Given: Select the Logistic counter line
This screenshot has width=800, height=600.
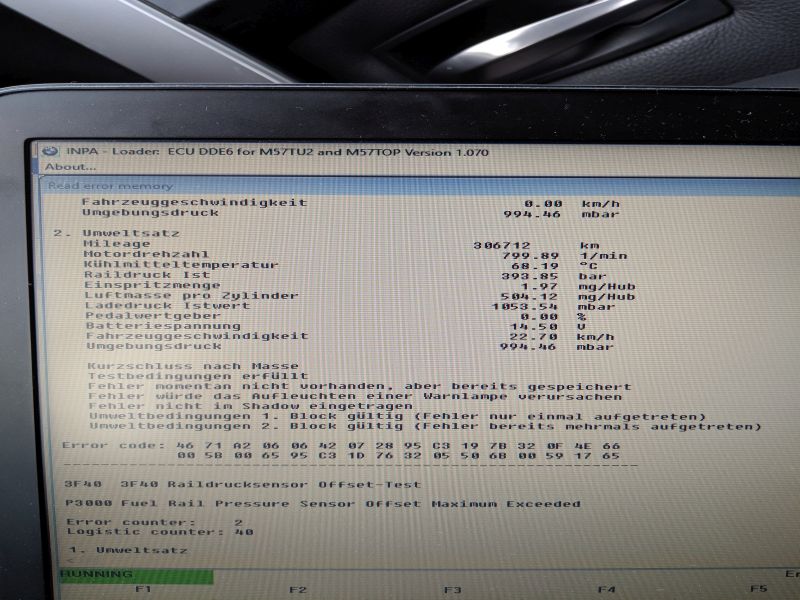Looking at the screenshot, I should pos(160,532).
